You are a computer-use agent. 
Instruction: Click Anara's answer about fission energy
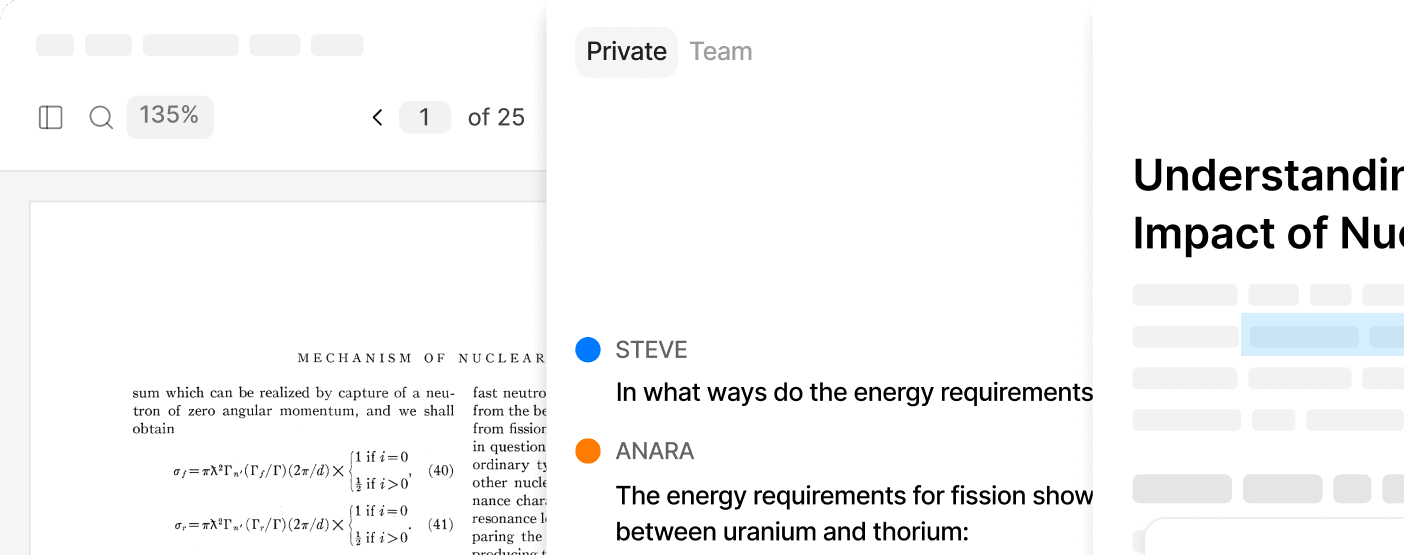click(854, 513)
